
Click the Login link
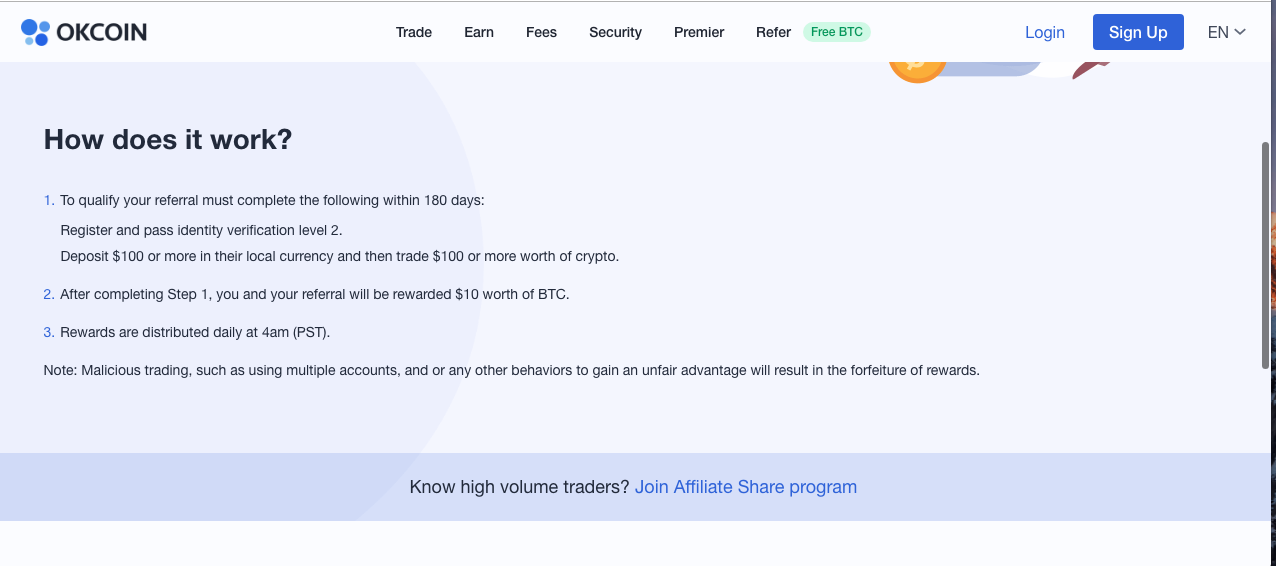tap(1045, 32)
